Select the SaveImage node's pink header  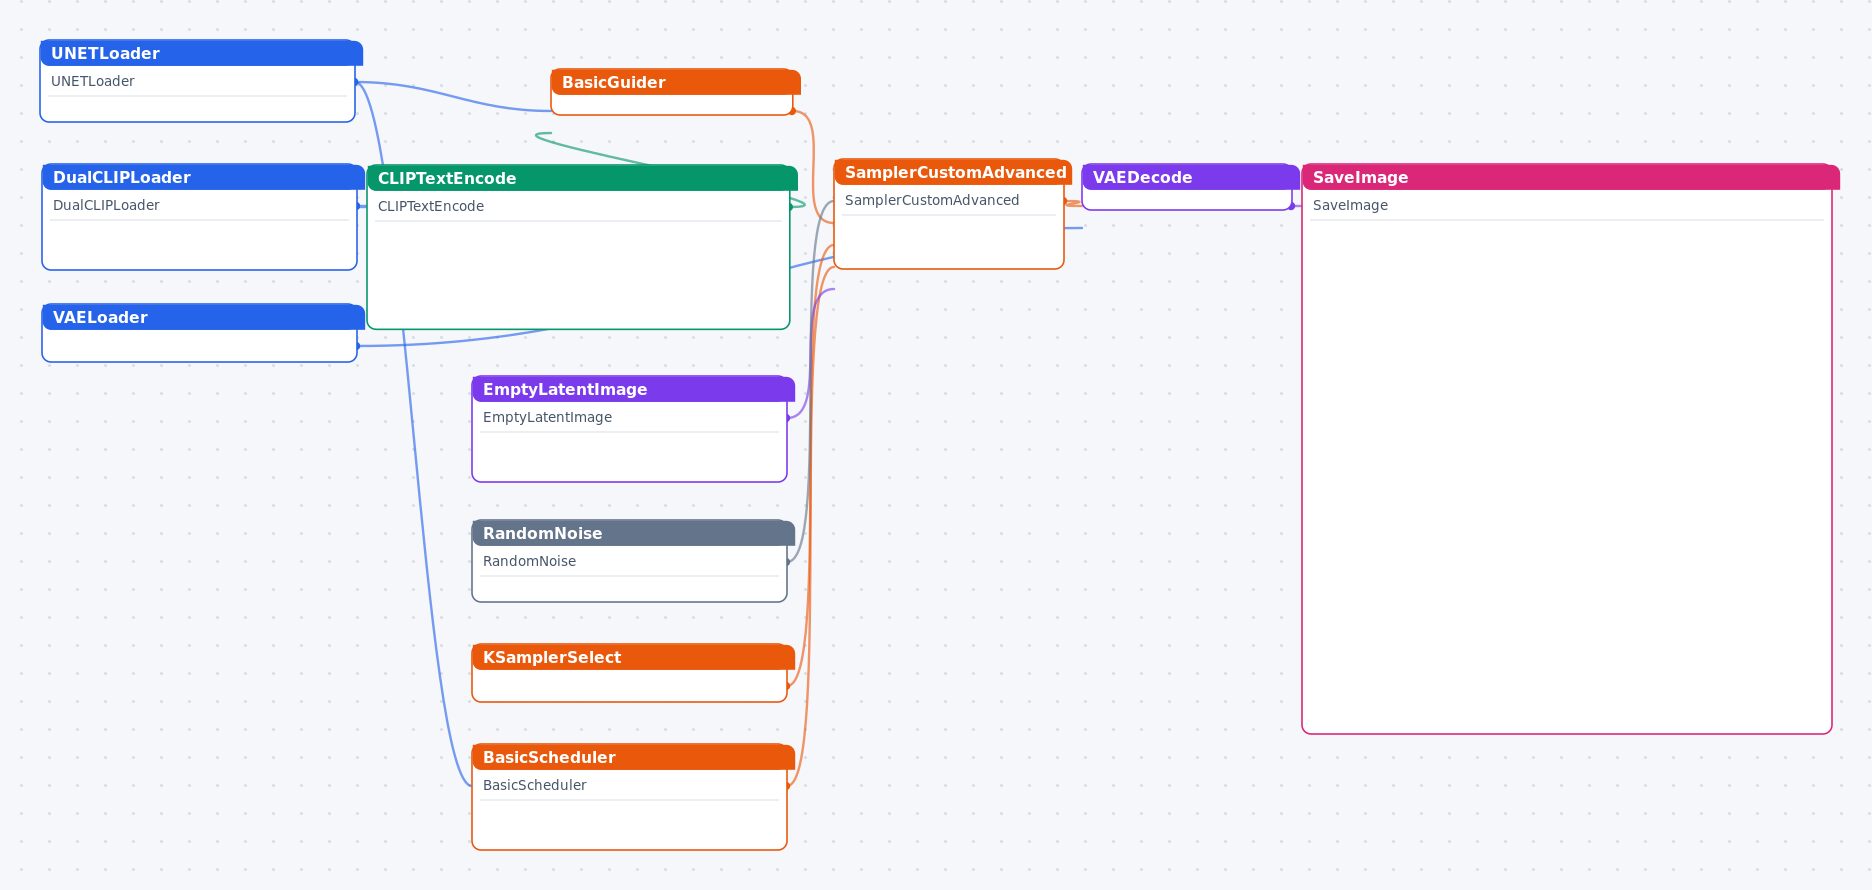point(1571,177)
